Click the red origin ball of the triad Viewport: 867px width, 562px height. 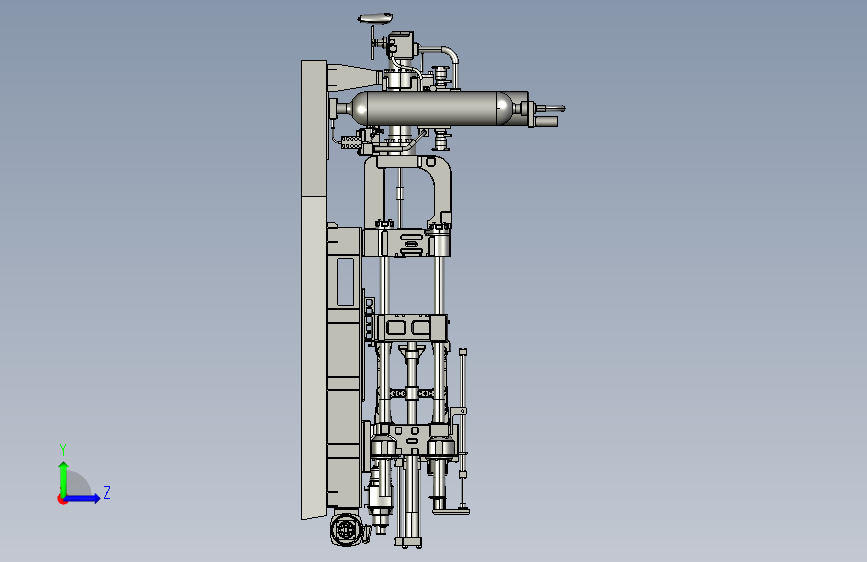pos(62,499)
